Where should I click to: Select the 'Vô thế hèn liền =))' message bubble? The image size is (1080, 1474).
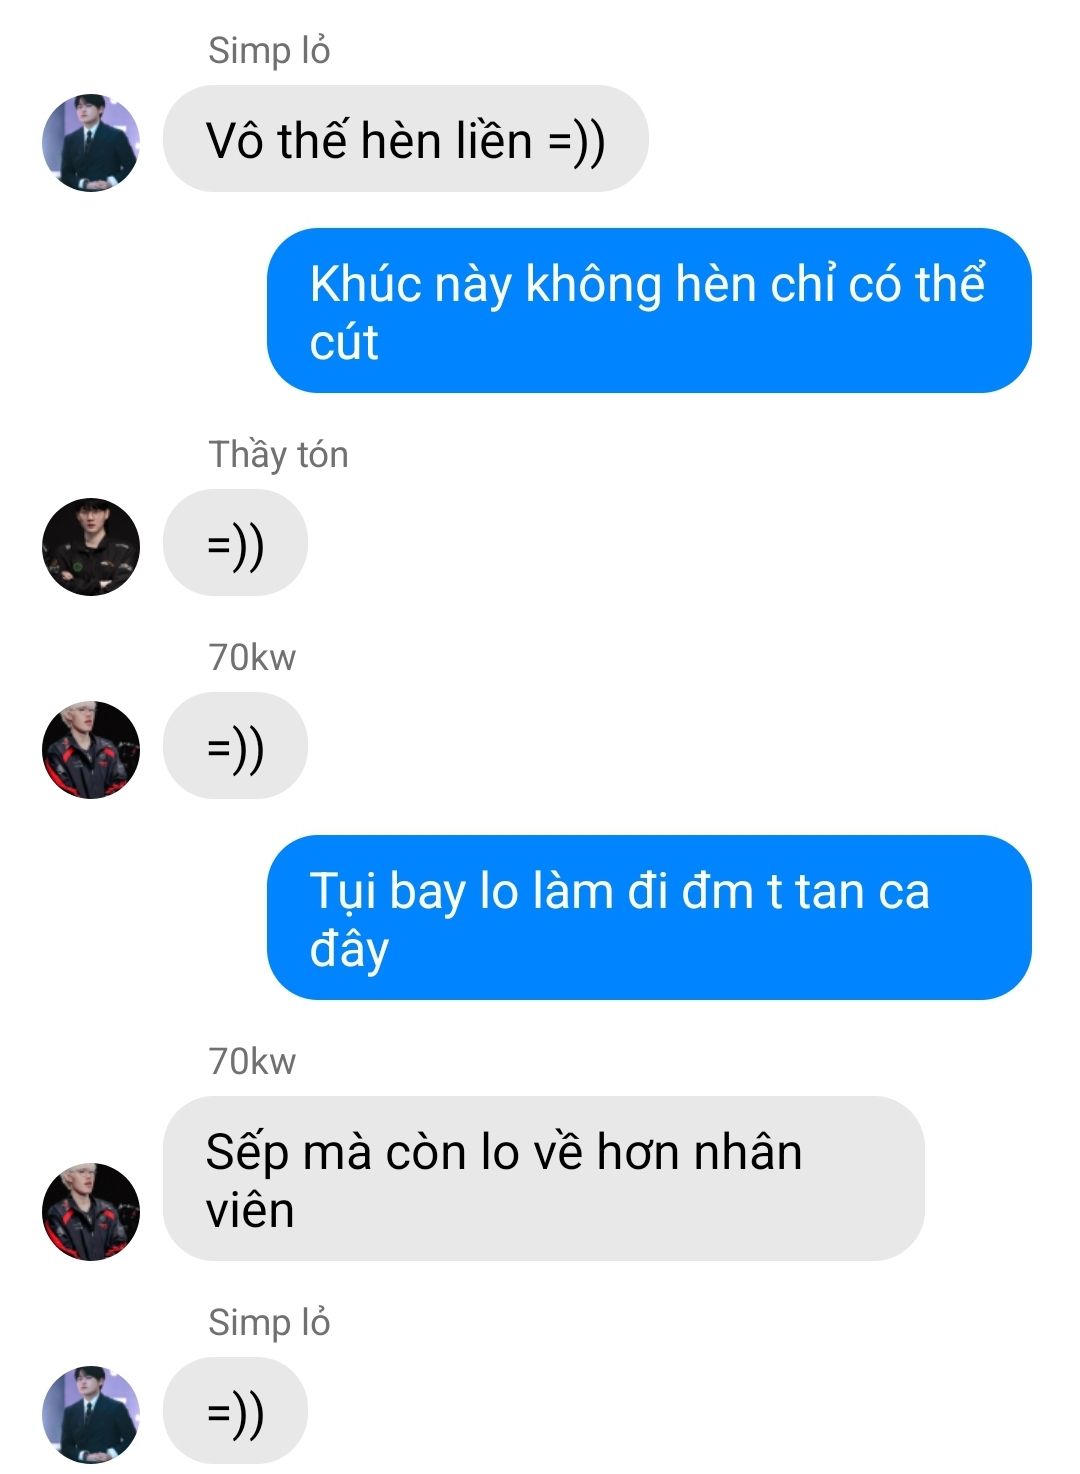click(x=406, y=139)
